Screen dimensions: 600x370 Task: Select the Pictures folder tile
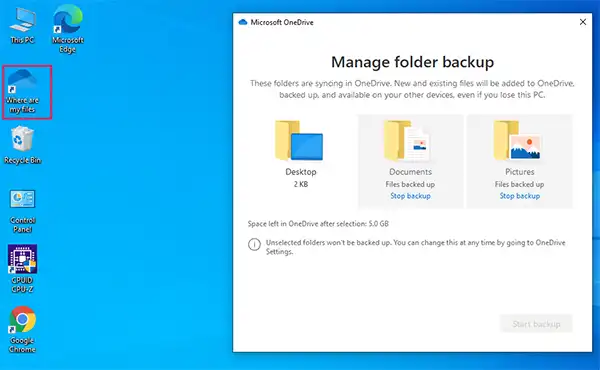click(520, 161)
